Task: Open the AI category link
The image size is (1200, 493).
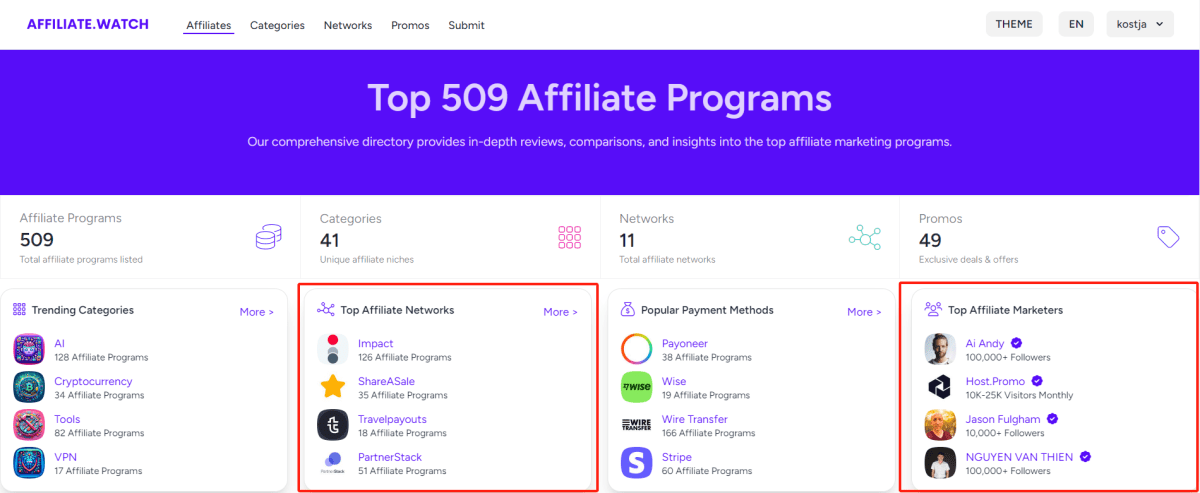Action: (x=59, y=343)
